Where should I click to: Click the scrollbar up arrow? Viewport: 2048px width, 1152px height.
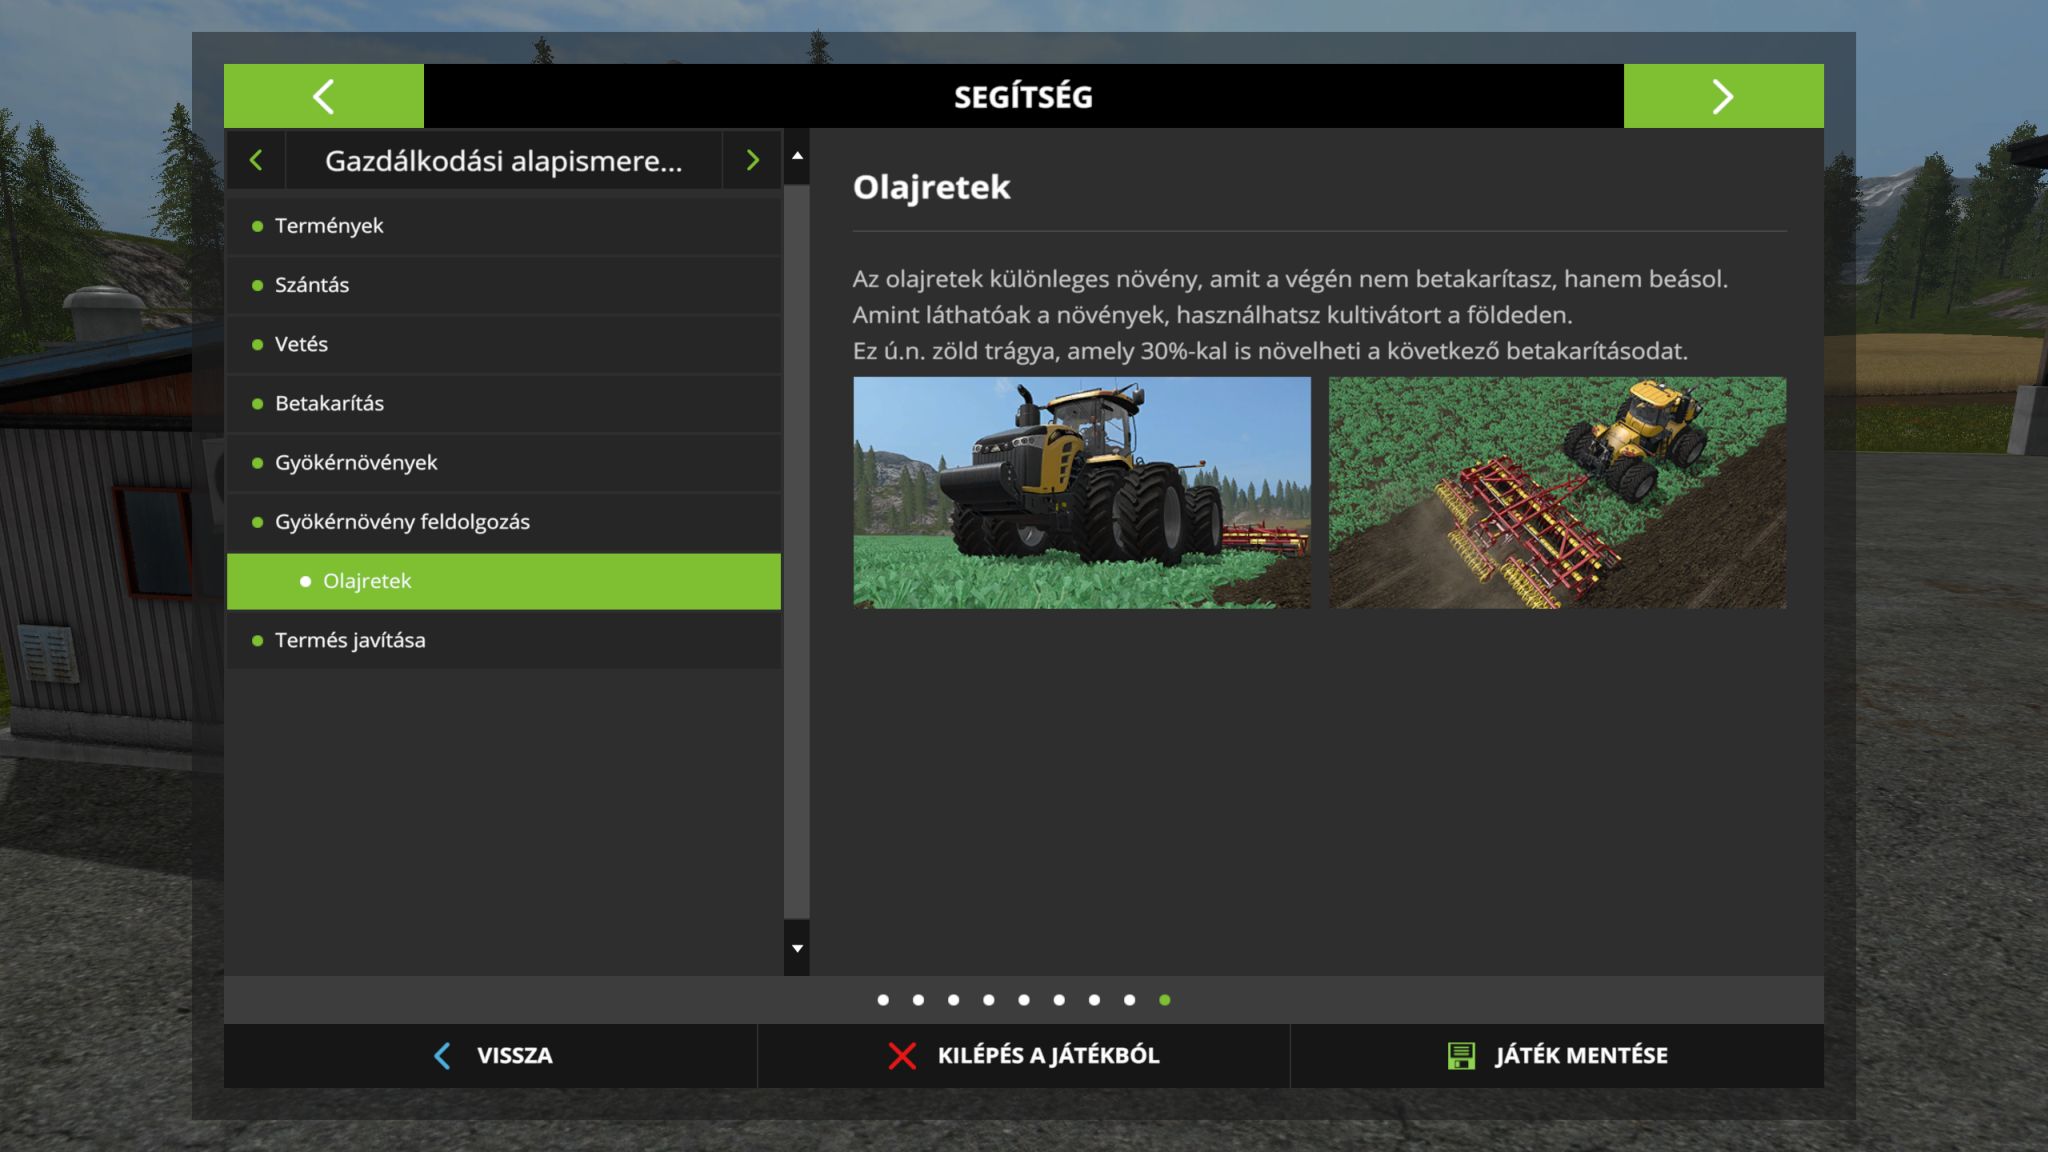point(797,156)
